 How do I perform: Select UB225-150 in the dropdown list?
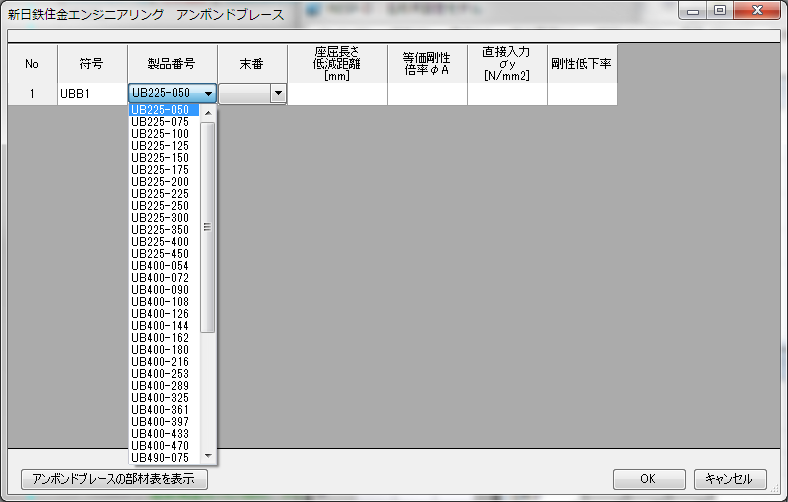pyautogui.click(x=164, y=158)
